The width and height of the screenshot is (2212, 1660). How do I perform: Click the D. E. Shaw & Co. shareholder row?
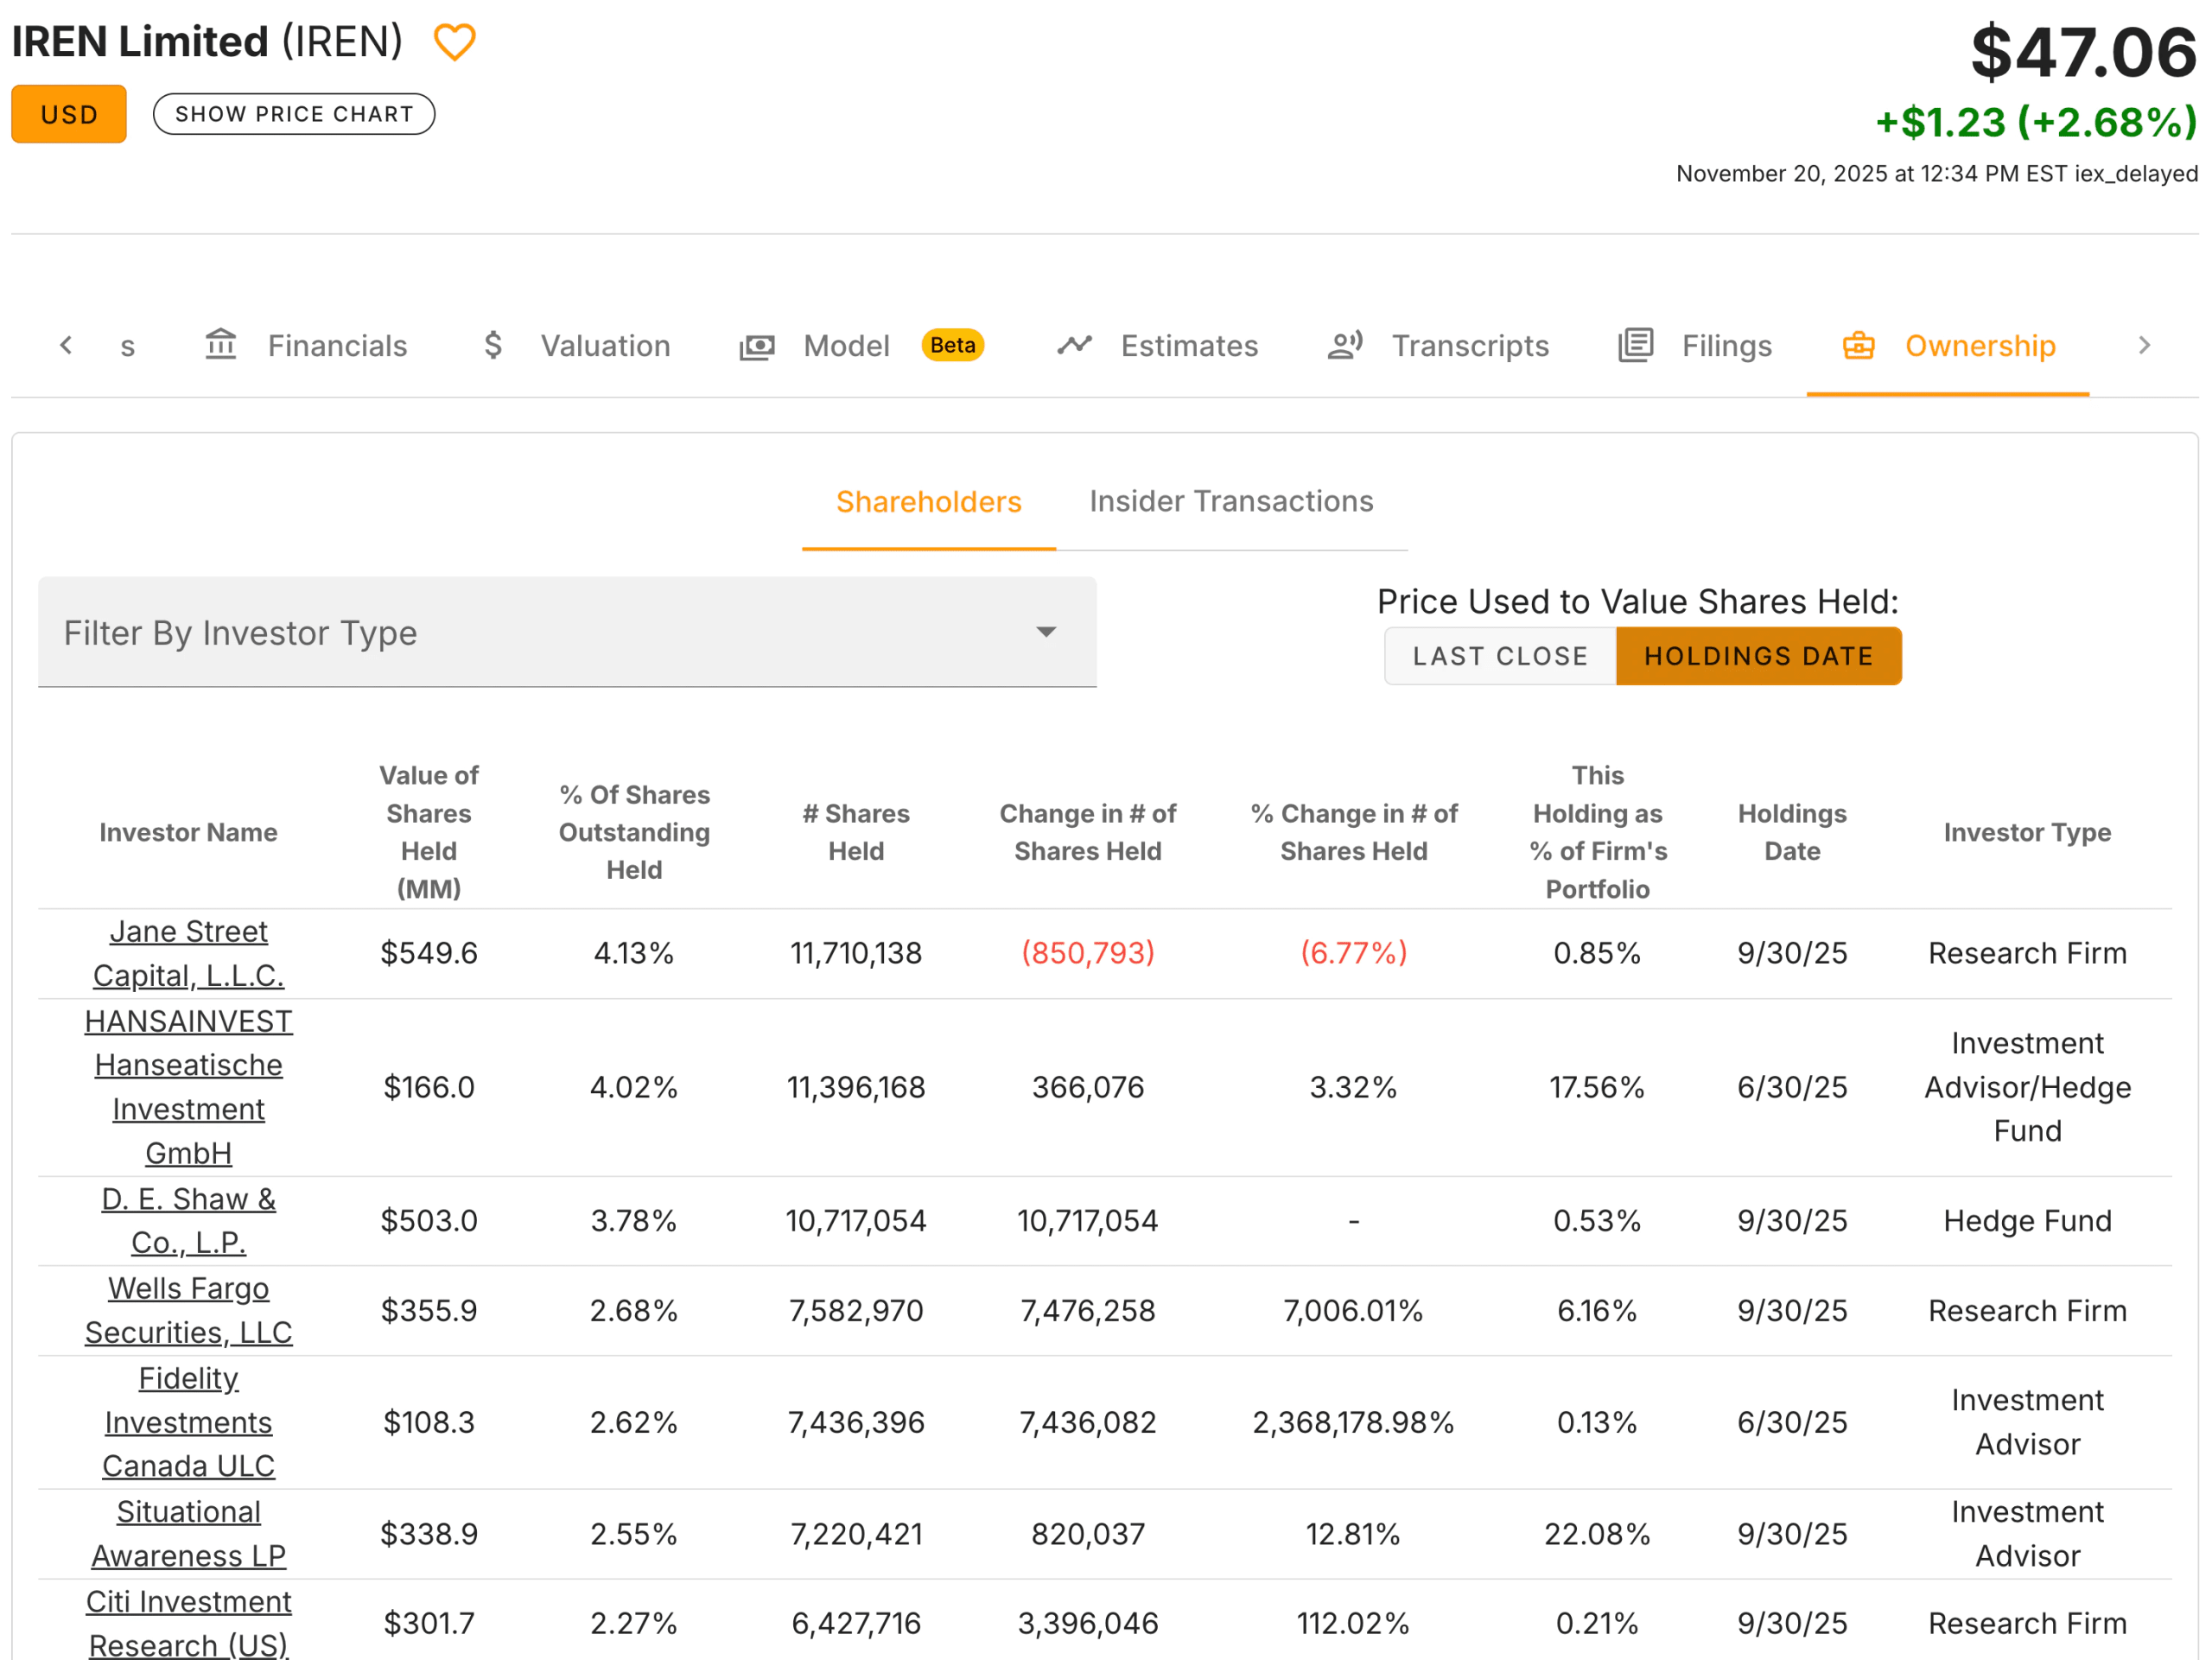[188, 1220]
